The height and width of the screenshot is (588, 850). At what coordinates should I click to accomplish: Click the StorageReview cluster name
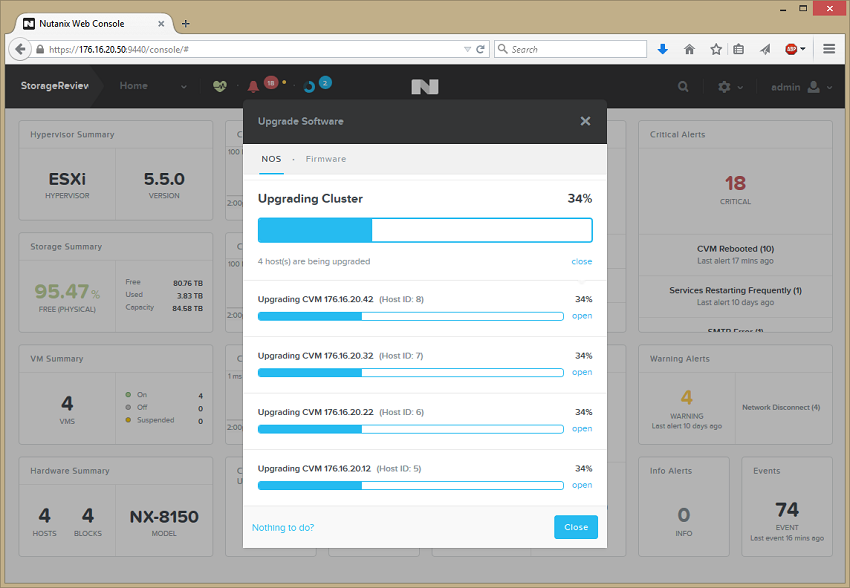pyautogui.click(x=55, y=86)
